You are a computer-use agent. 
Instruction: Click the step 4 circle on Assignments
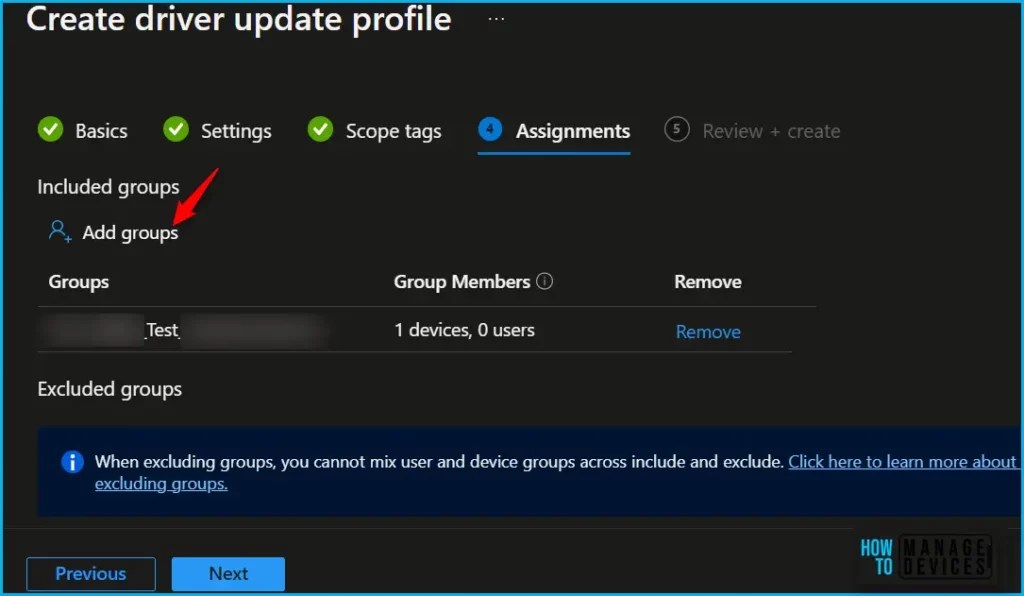pyautogui.click(x=488, y=130)
